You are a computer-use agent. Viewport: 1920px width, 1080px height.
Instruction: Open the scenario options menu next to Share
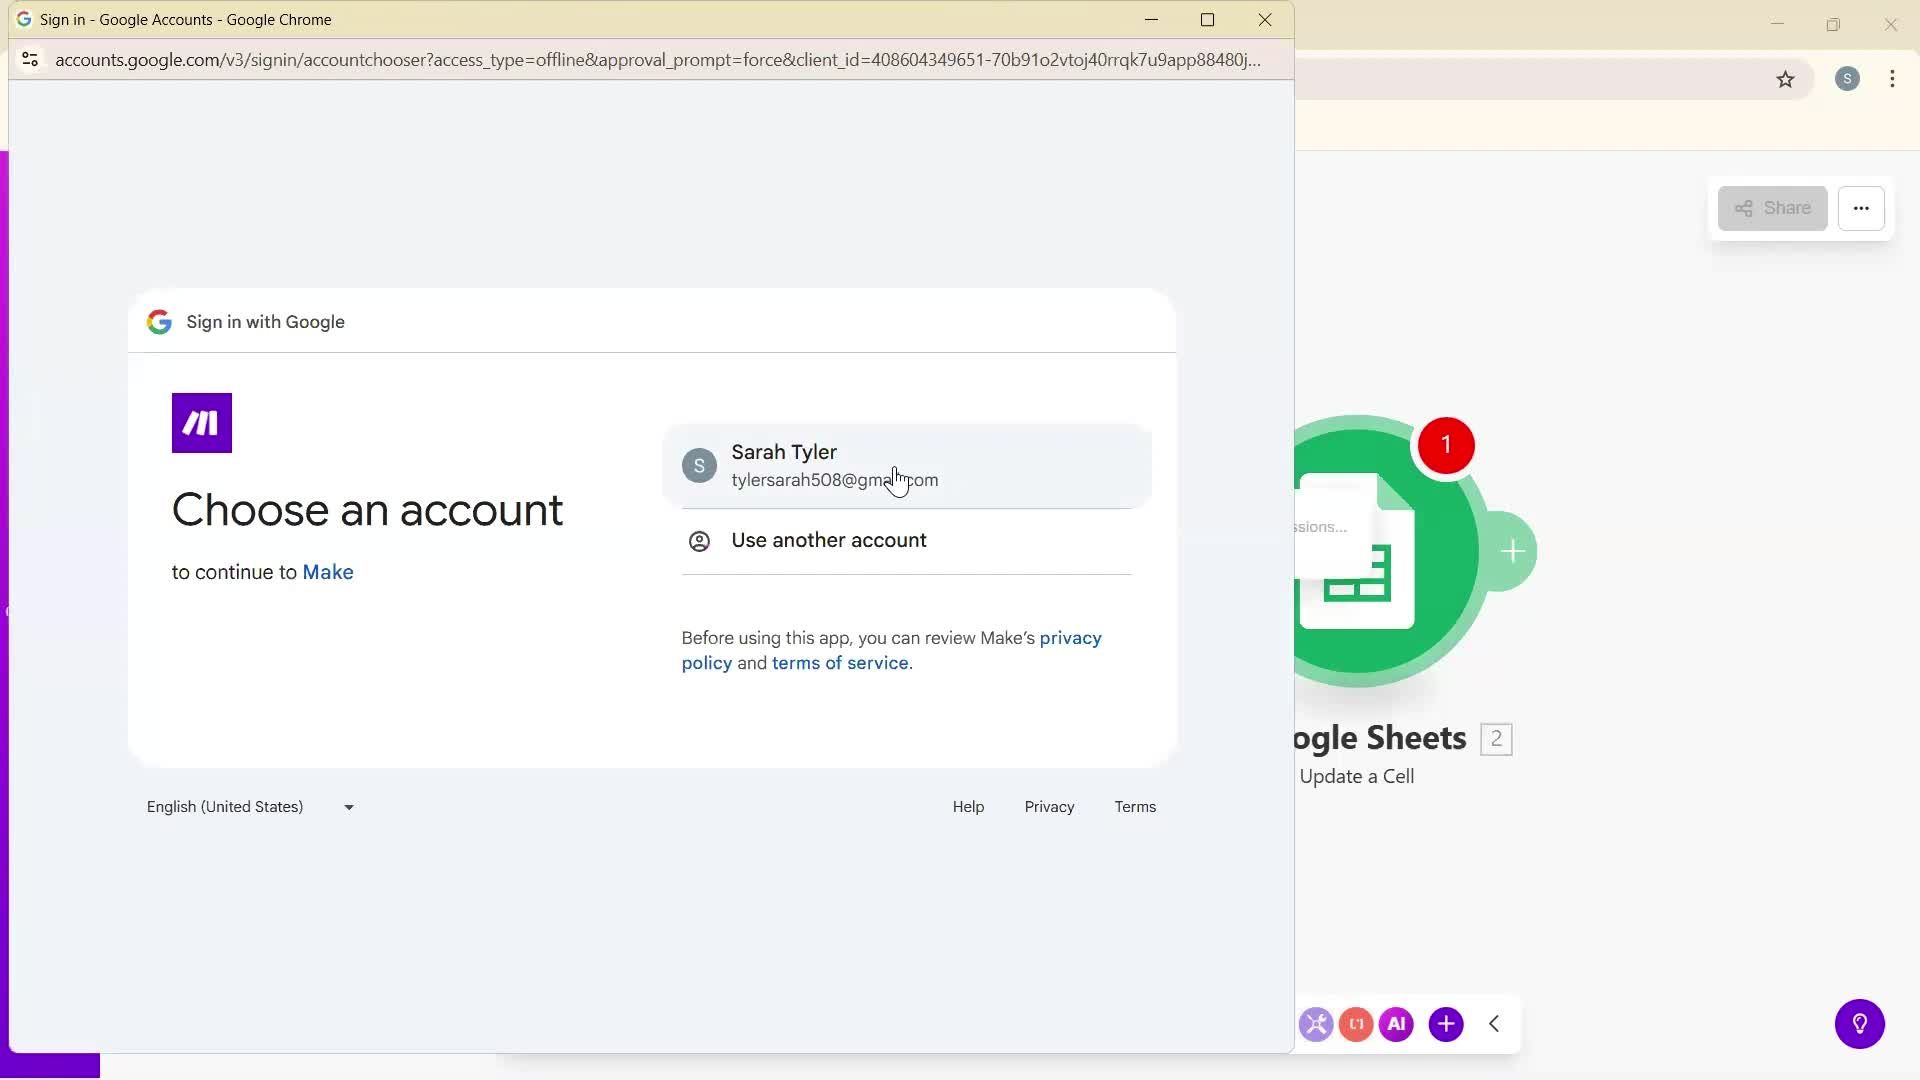(x=1862, y=208)
